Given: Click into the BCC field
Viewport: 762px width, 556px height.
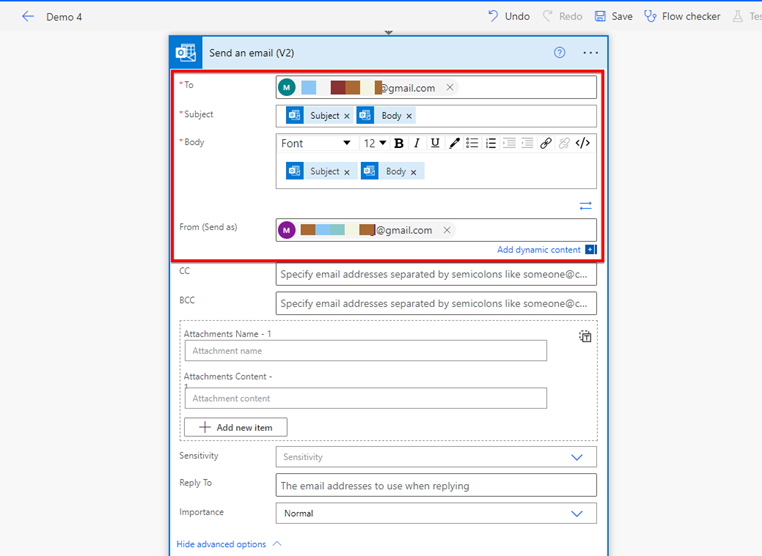Looking at the screenshot, I should 436,303.
